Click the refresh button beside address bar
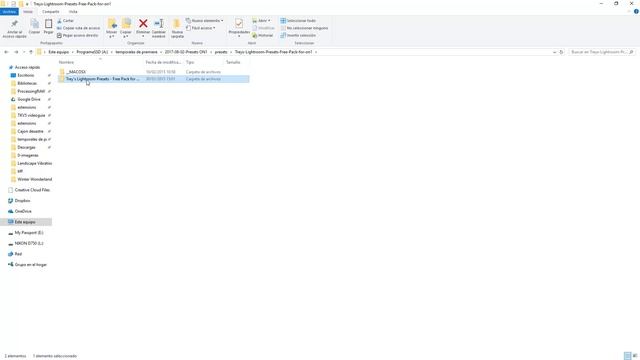640x360 pixels. (561, 52)
